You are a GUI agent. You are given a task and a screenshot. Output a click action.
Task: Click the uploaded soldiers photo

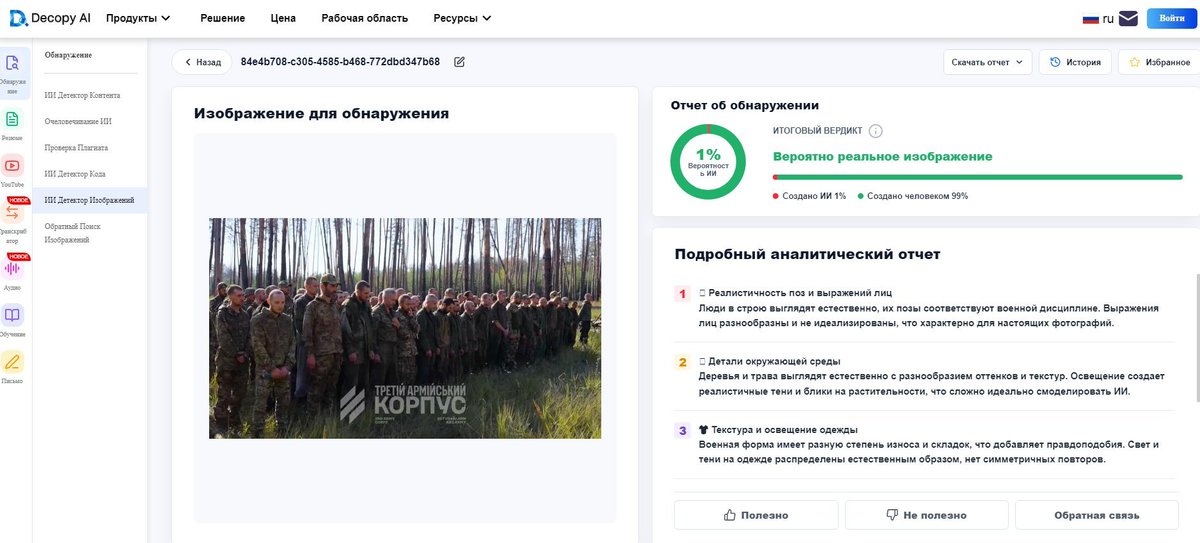405,328
